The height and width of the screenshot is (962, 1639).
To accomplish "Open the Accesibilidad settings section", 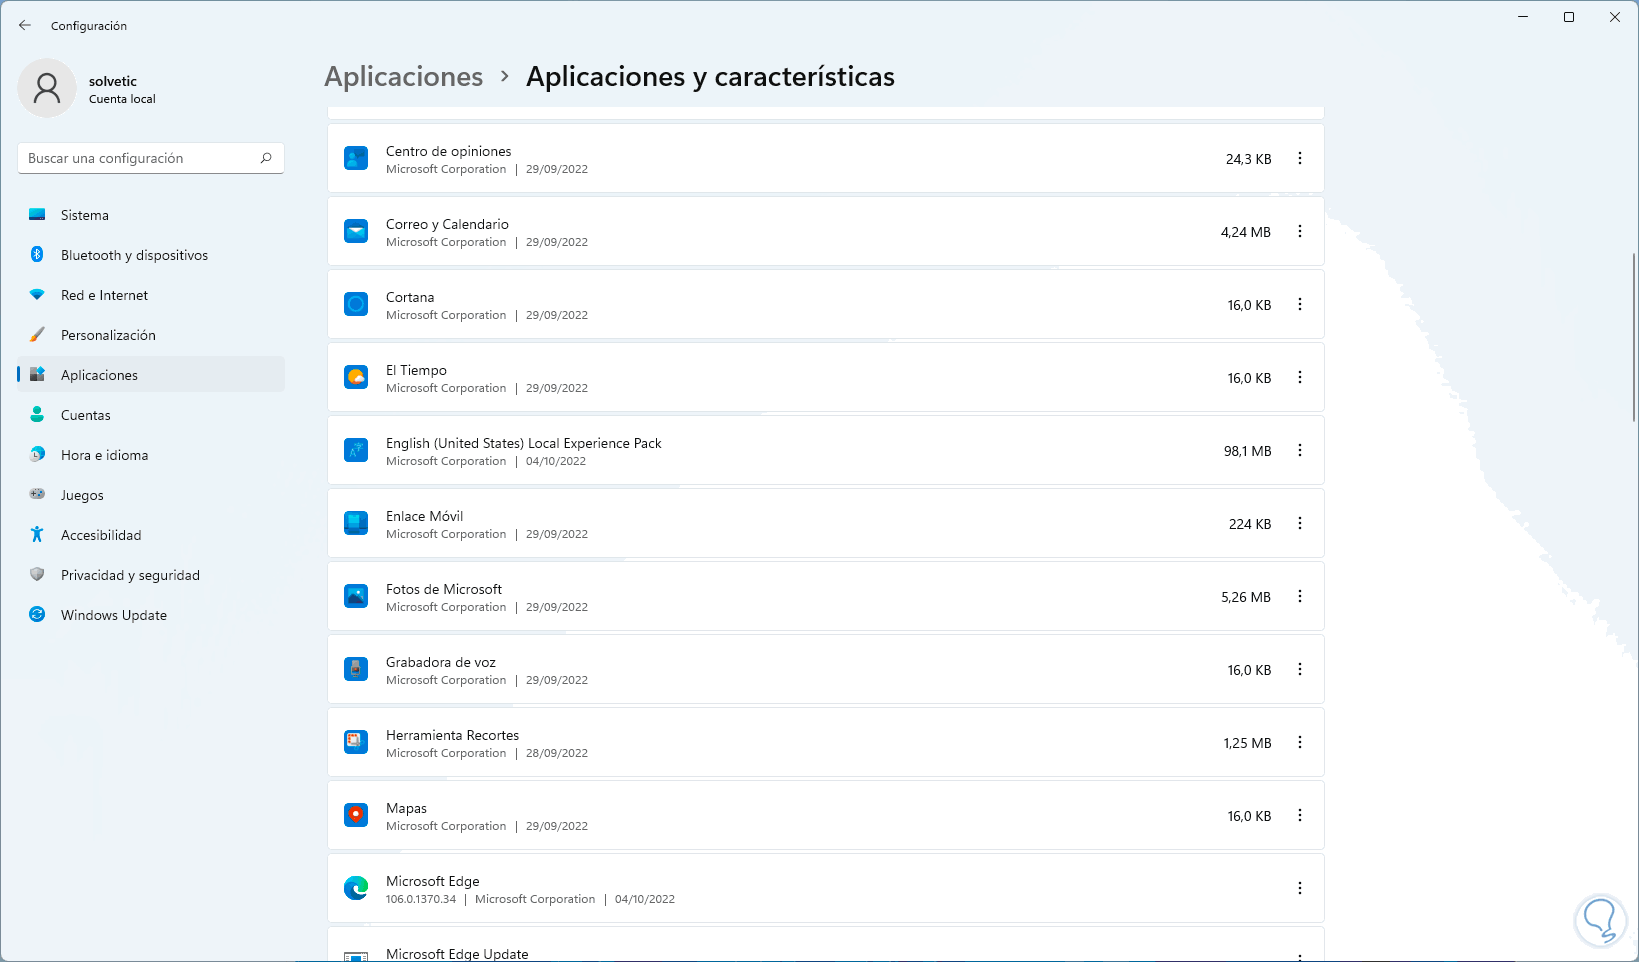I will click(x=100, y=535).
